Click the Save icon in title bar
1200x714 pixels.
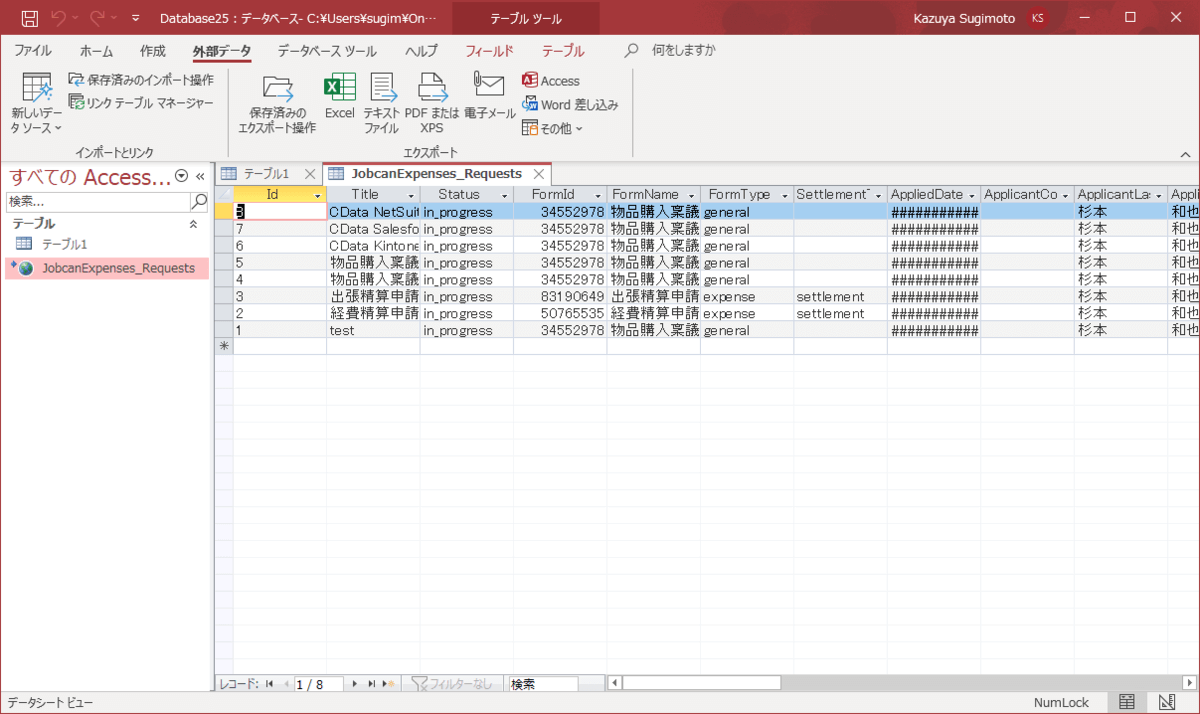30,18
